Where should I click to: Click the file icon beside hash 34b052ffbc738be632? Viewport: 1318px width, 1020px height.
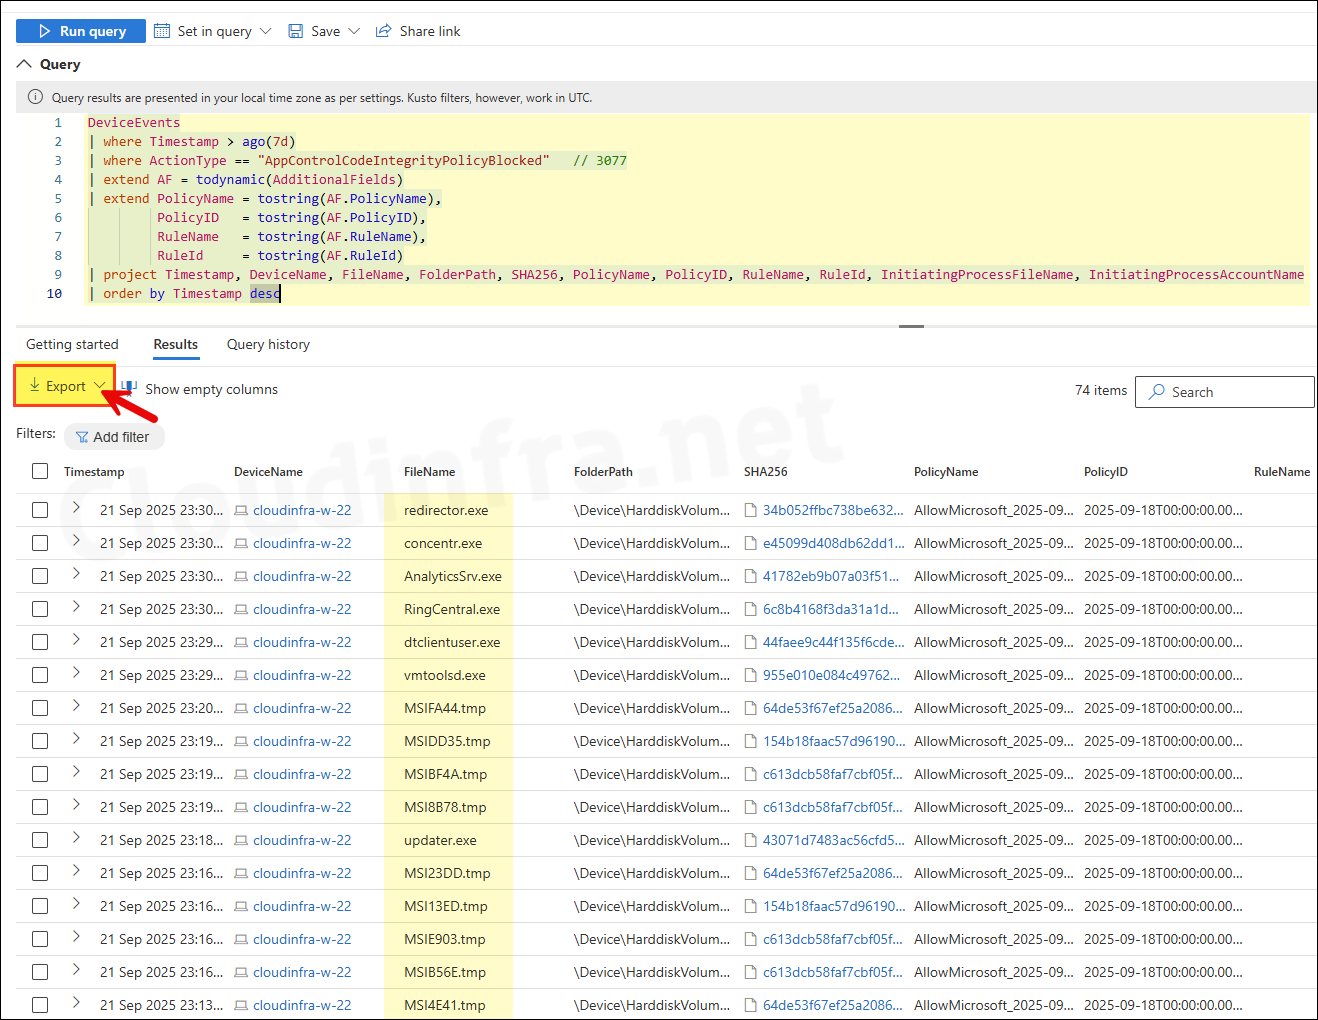(x=751, y=510)
